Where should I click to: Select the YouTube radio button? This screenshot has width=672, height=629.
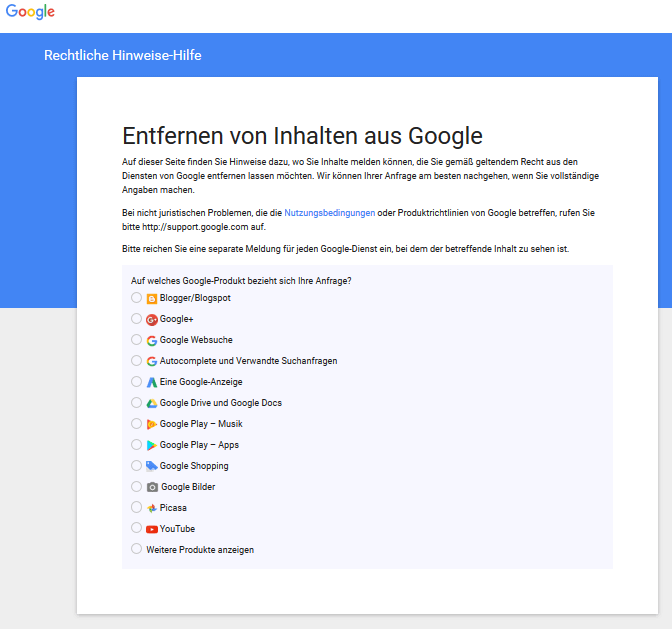(136, 527)
